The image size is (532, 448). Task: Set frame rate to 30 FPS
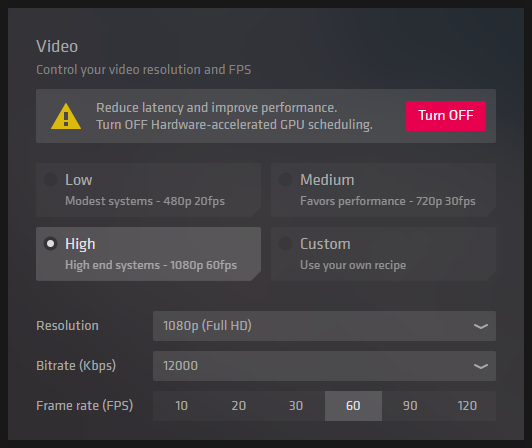296,406
